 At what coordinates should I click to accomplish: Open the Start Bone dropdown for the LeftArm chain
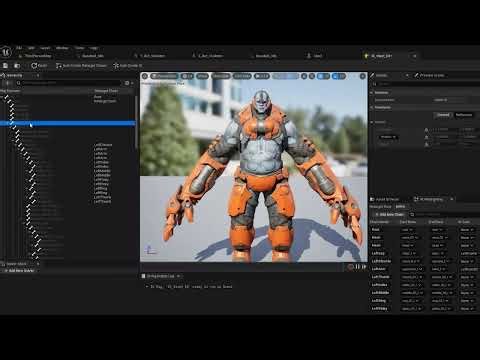tap(412, 269)
